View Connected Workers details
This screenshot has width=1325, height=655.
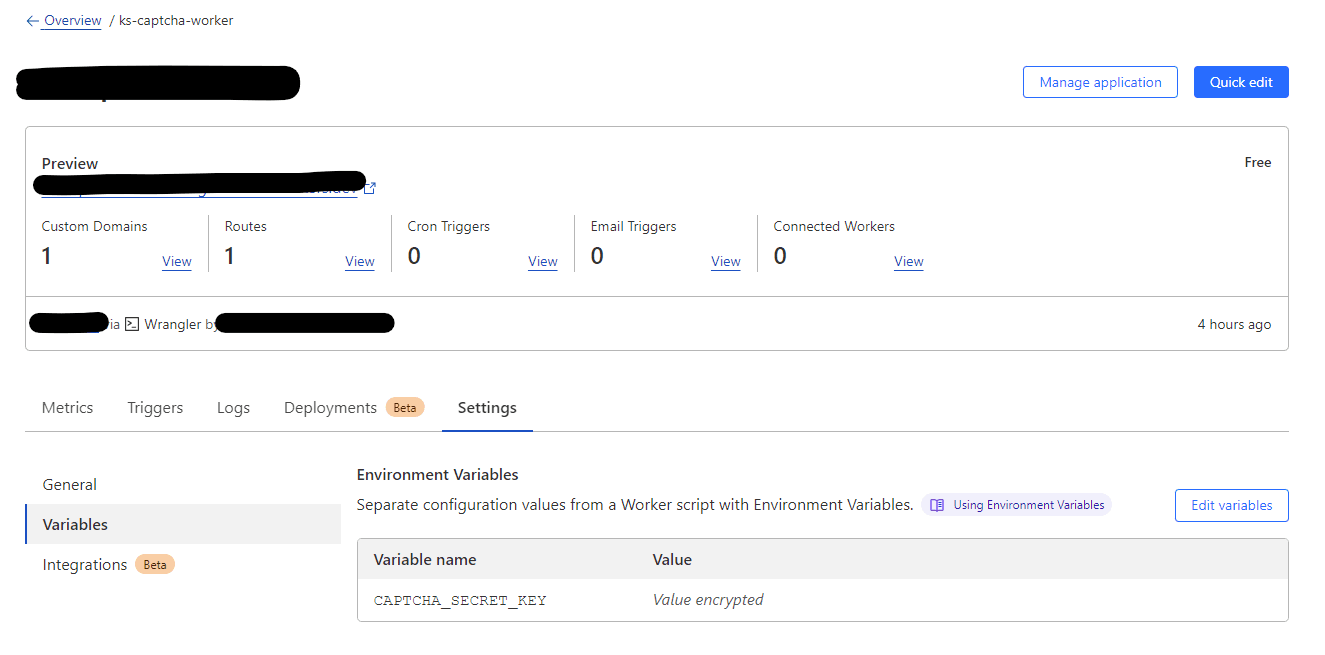click(x=909, y=262)
